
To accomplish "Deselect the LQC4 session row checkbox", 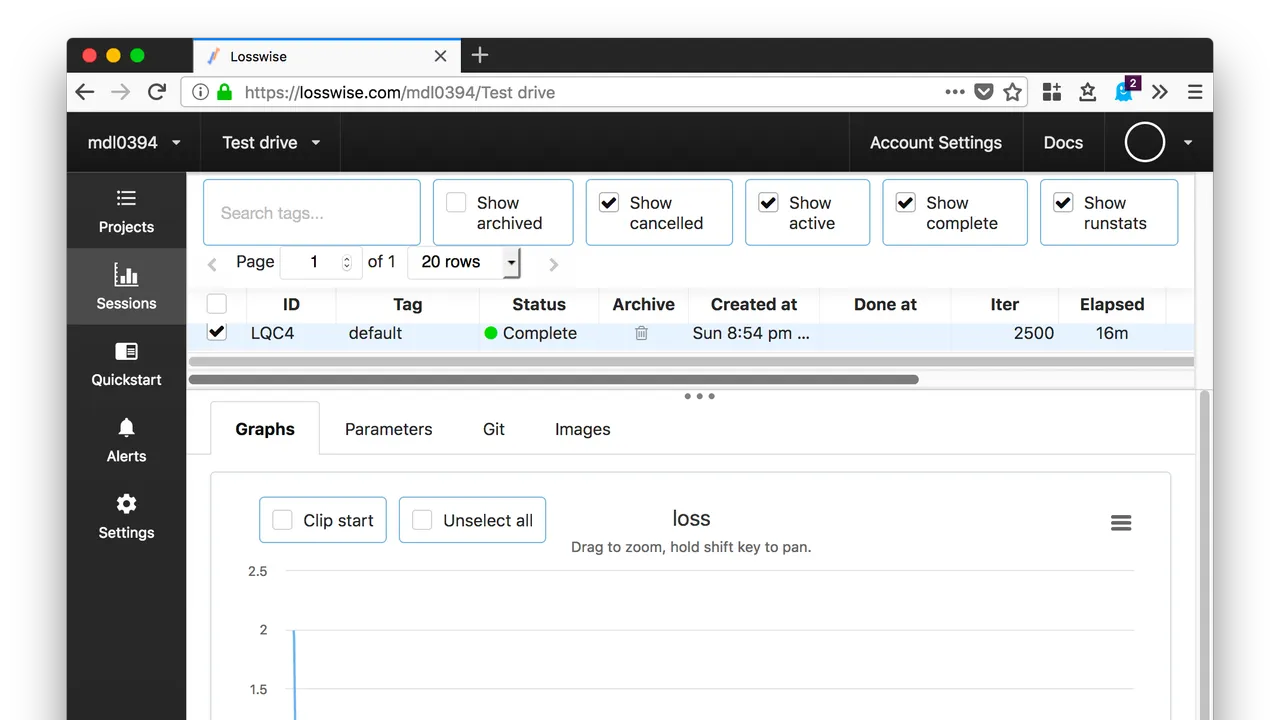I will [x=217, y=331].
